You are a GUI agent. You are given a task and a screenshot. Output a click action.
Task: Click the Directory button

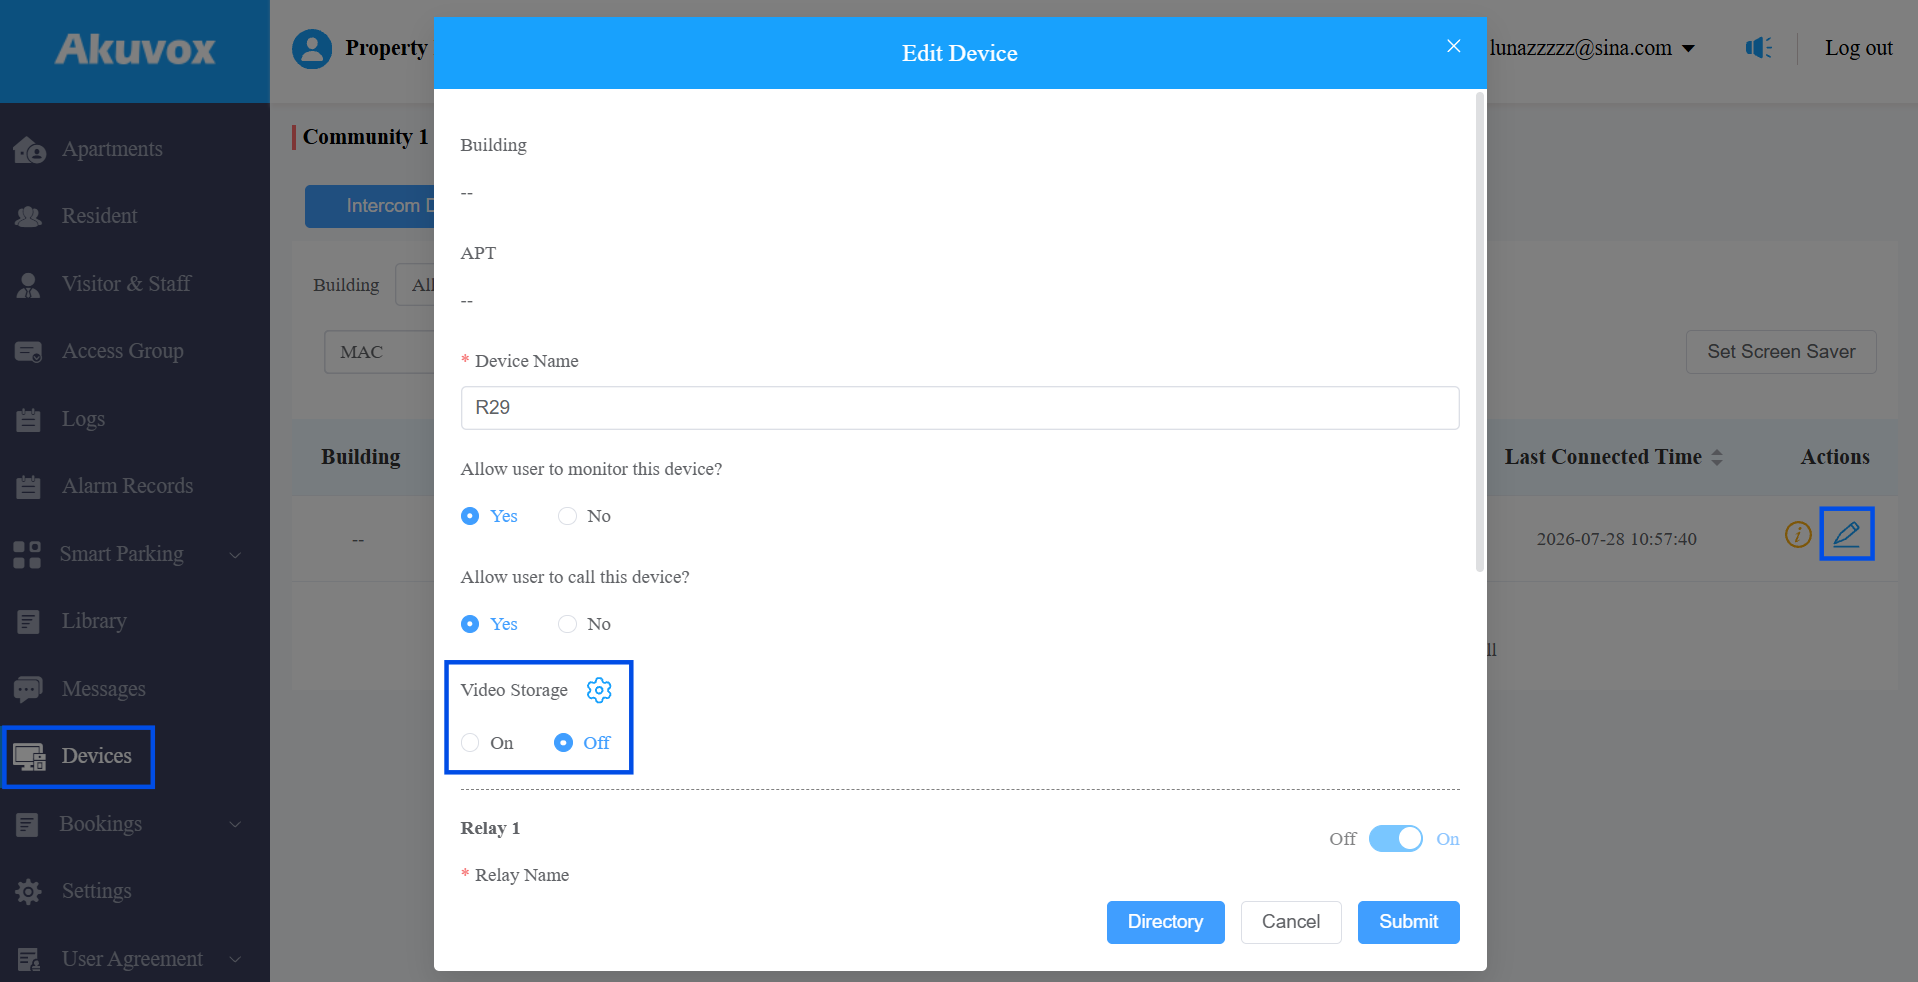pyautogui.click(x=1165, y=922)
